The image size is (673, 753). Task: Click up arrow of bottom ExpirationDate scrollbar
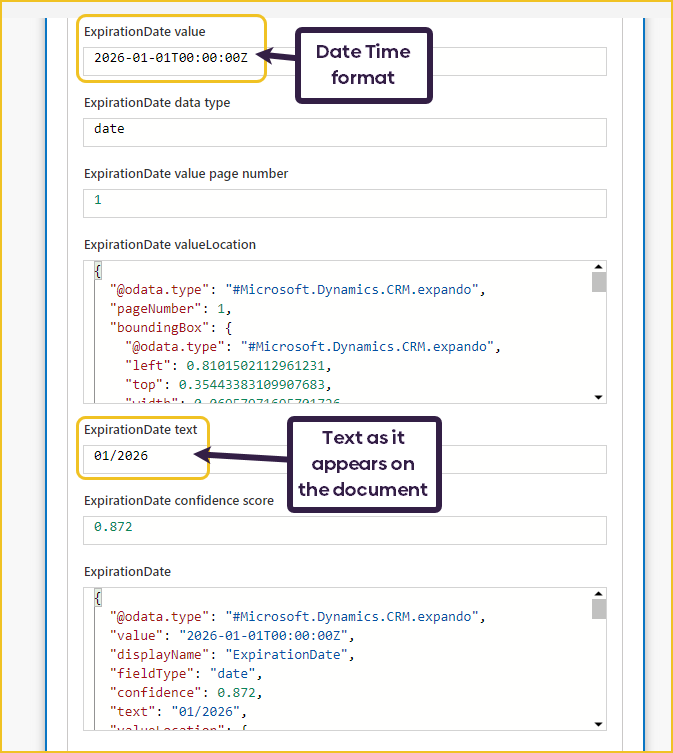598,594
